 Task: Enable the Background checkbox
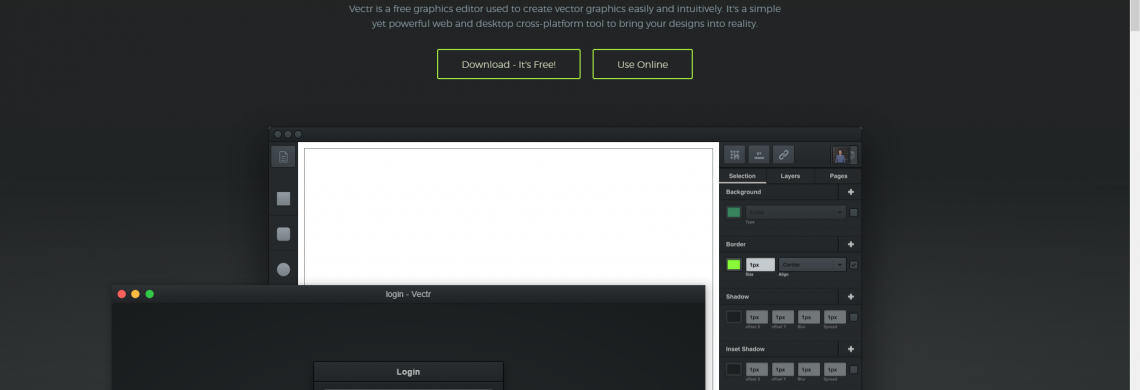854,212
